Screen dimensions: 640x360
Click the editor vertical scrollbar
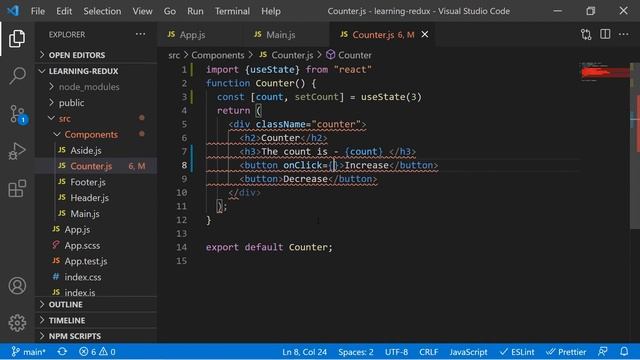(x=635, y=146)
